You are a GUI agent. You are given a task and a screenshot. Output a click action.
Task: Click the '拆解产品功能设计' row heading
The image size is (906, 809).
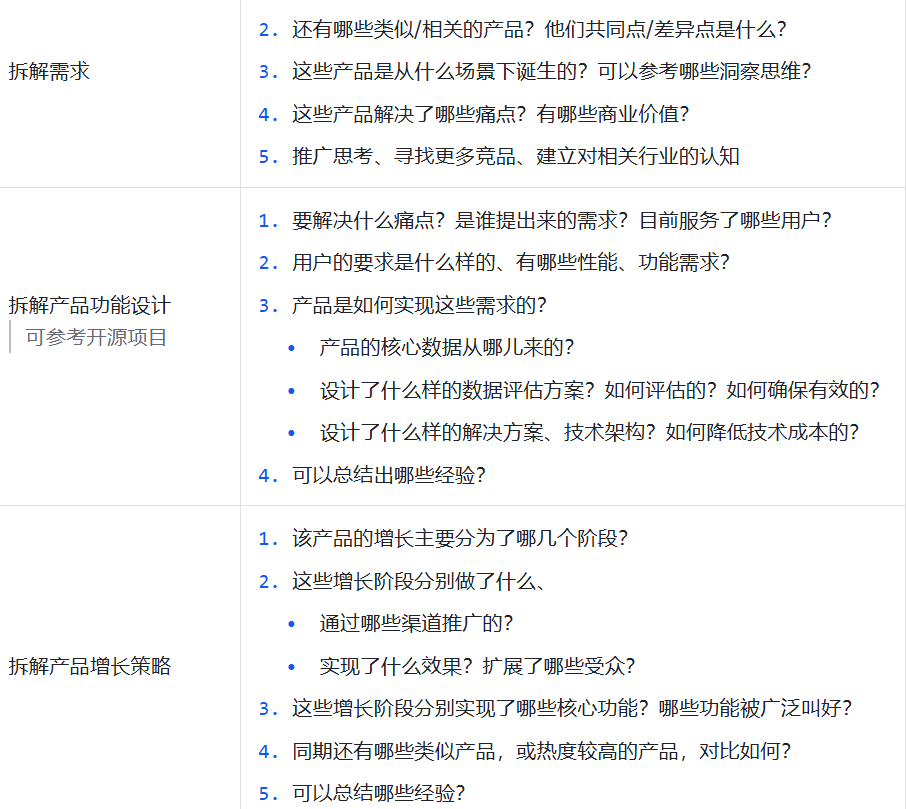(90, 305)
